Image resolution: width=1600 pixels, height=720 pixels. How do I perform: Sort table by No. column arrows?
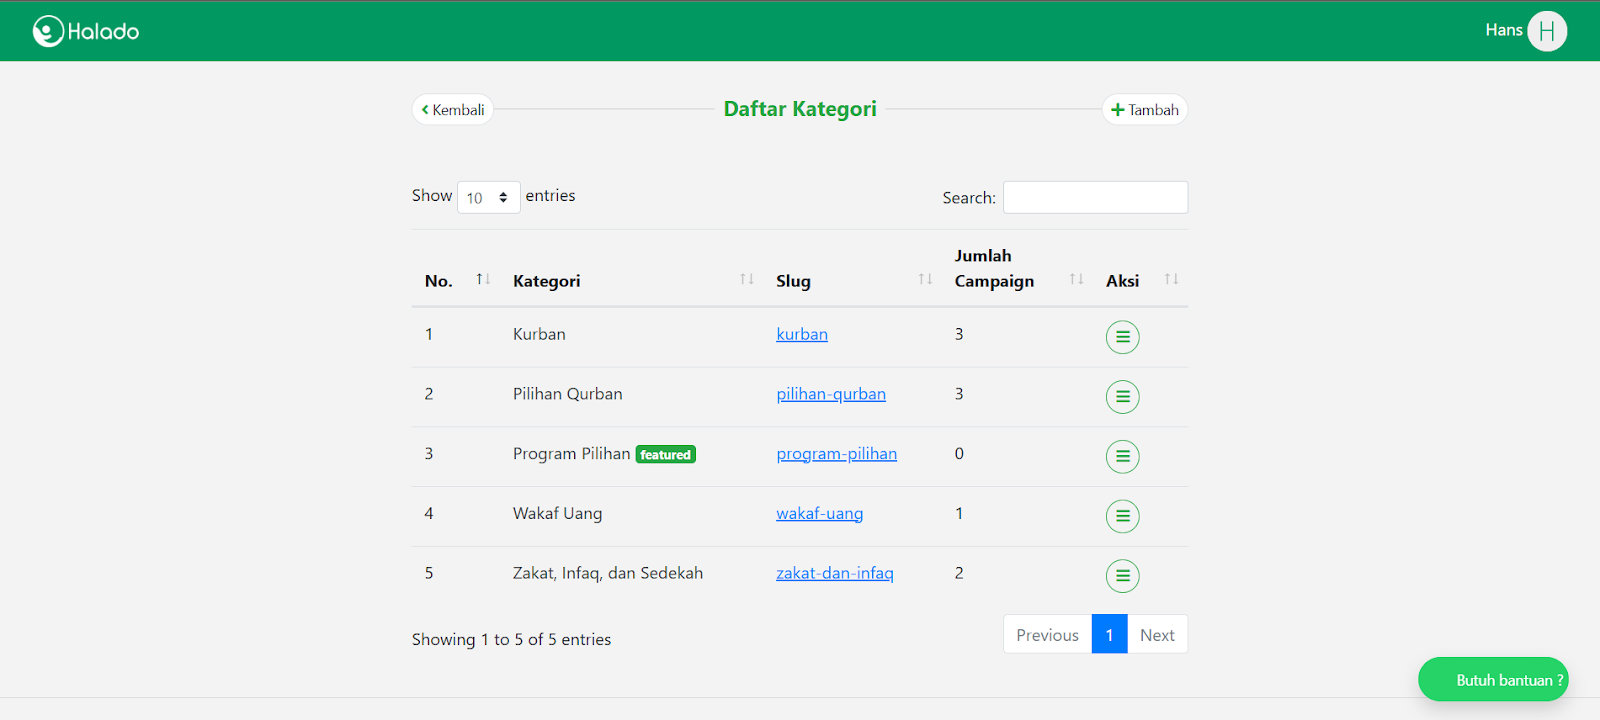pyautogui.click(x=483, y=279)
